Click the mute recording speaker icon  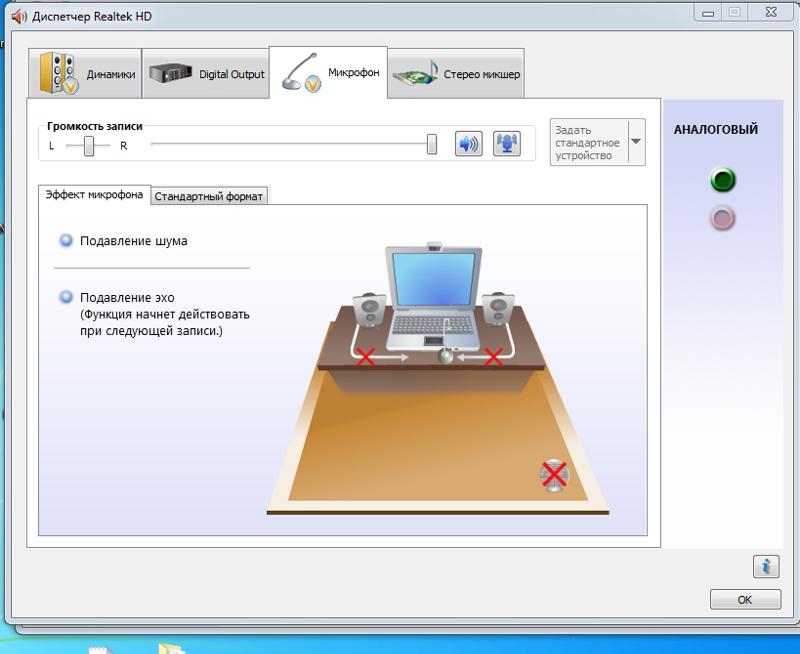[468, 144]
